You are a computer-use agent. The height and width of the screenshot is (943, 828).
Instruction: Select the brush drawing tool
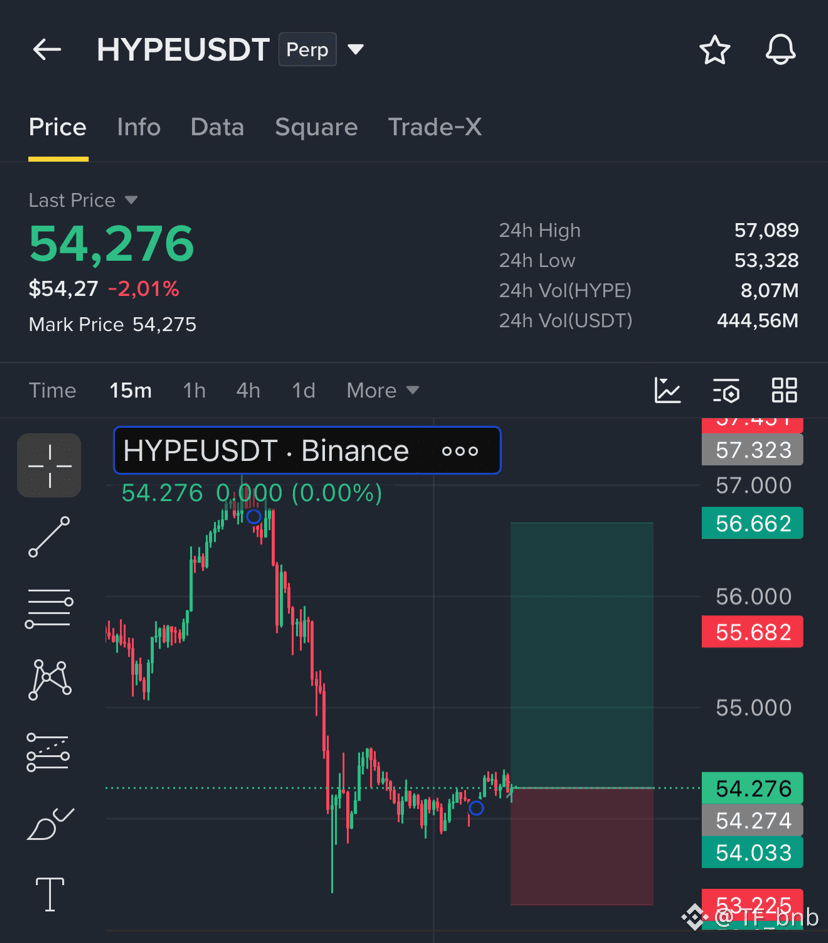coord(51,825)
